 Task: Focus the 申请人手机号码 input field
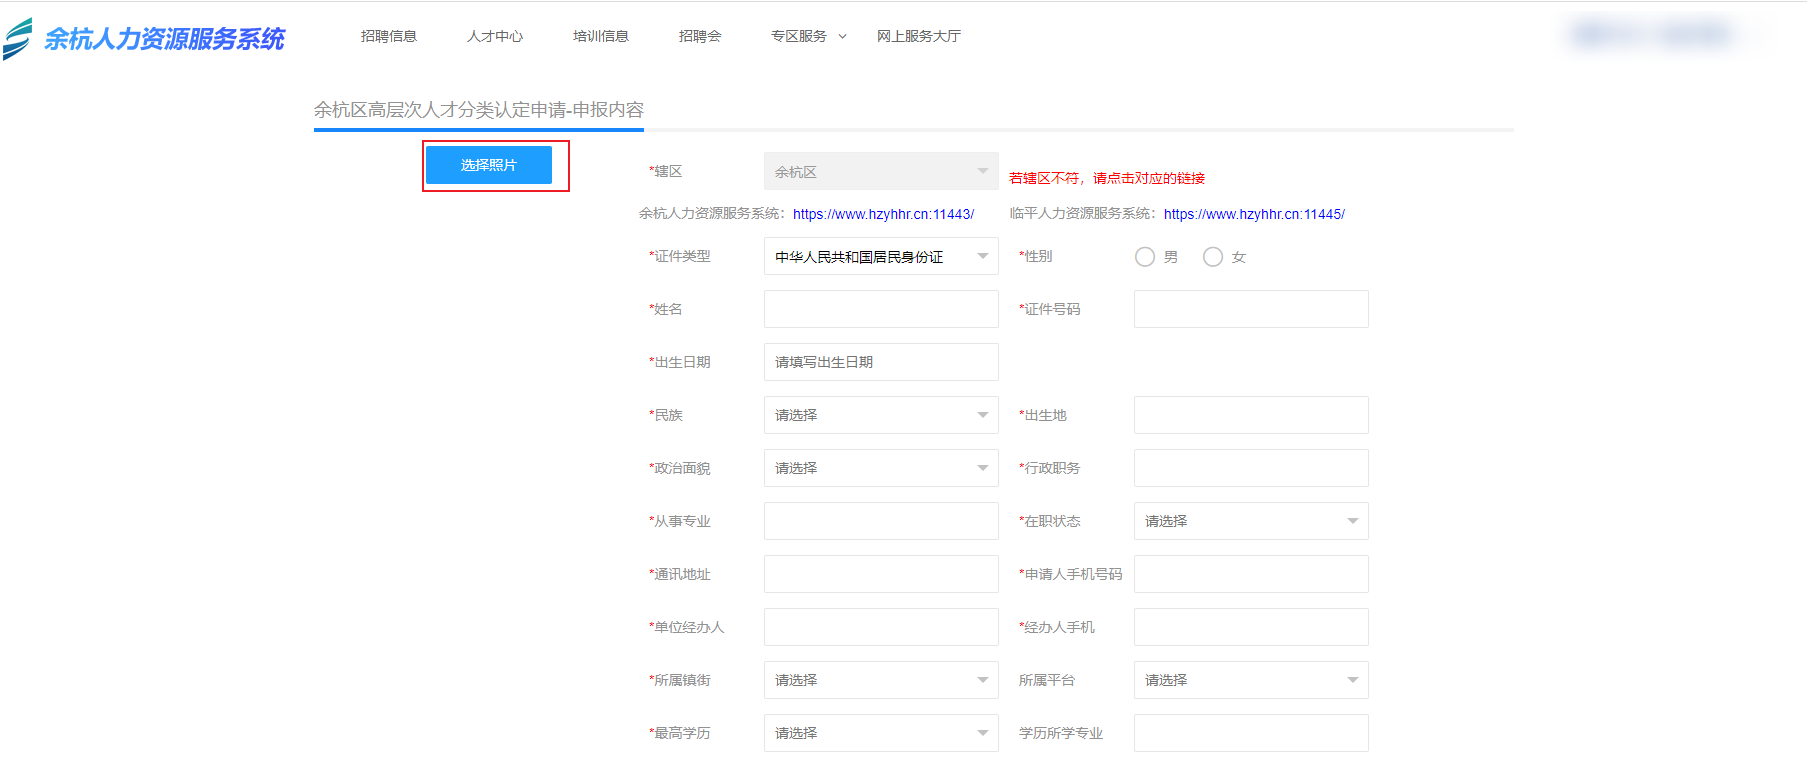pyautogui.click(x=1250, y=574)
